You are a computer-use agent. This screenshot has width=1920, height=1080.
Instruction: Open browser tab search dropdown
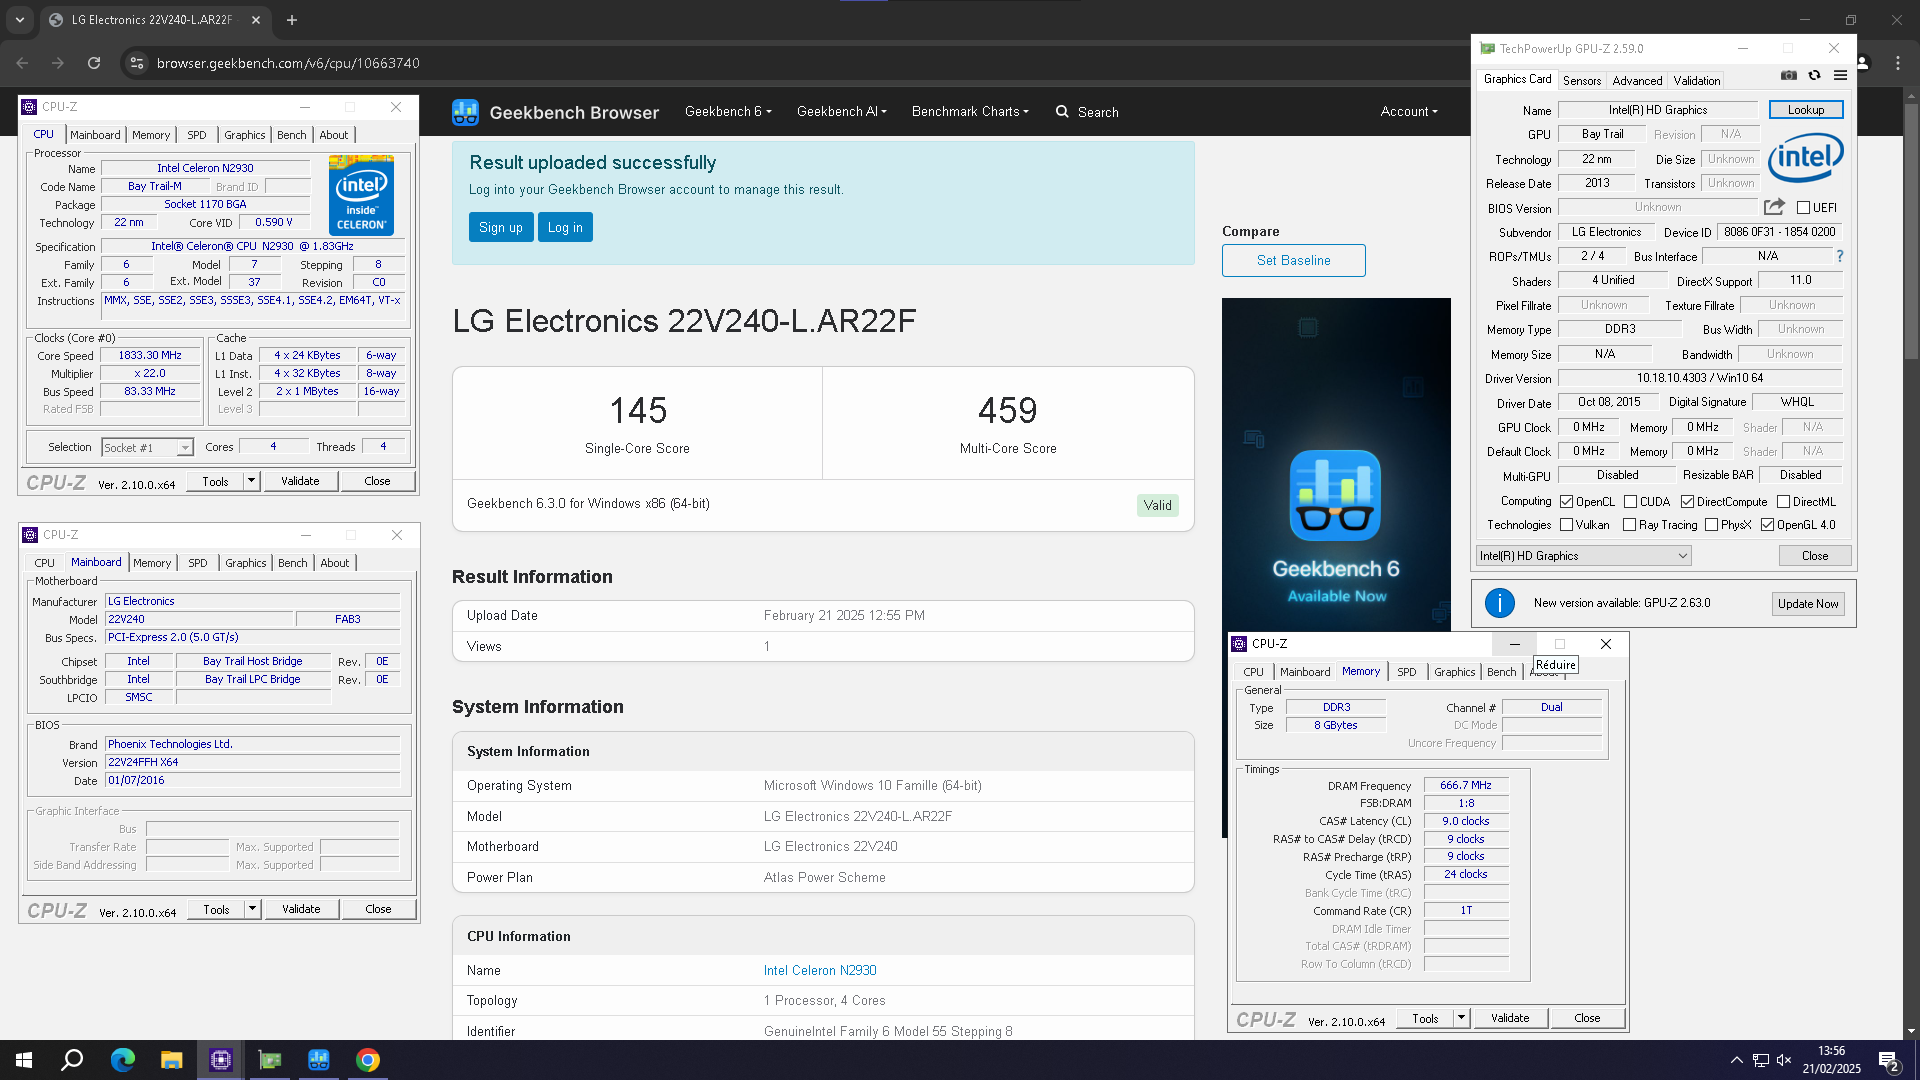(19, 20)
